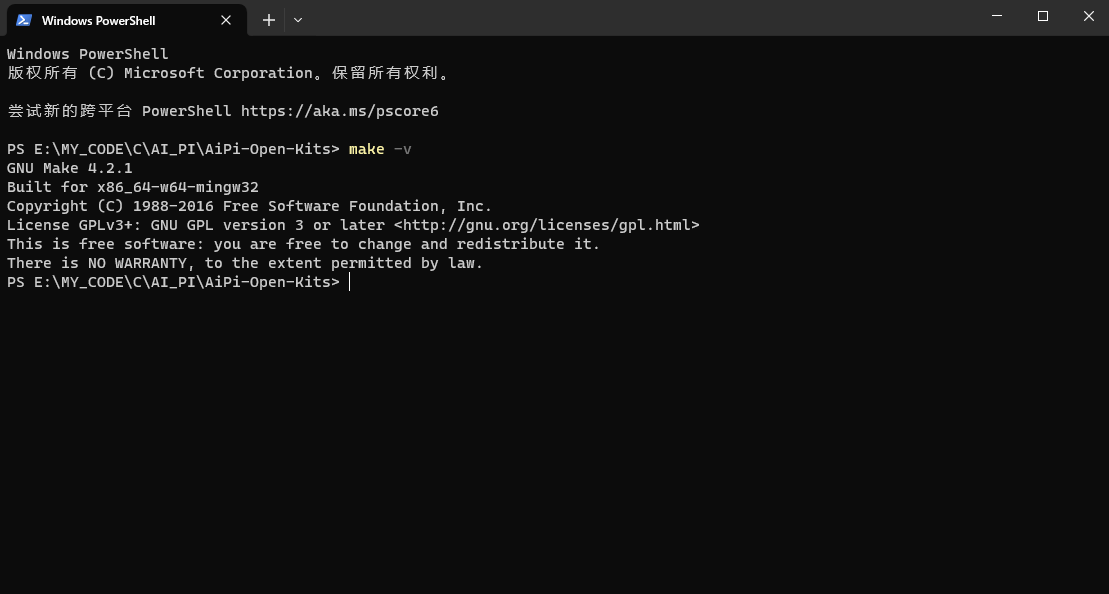
Task: Click the Free Software Foundation copyright line
Action: tap(249, 206)
